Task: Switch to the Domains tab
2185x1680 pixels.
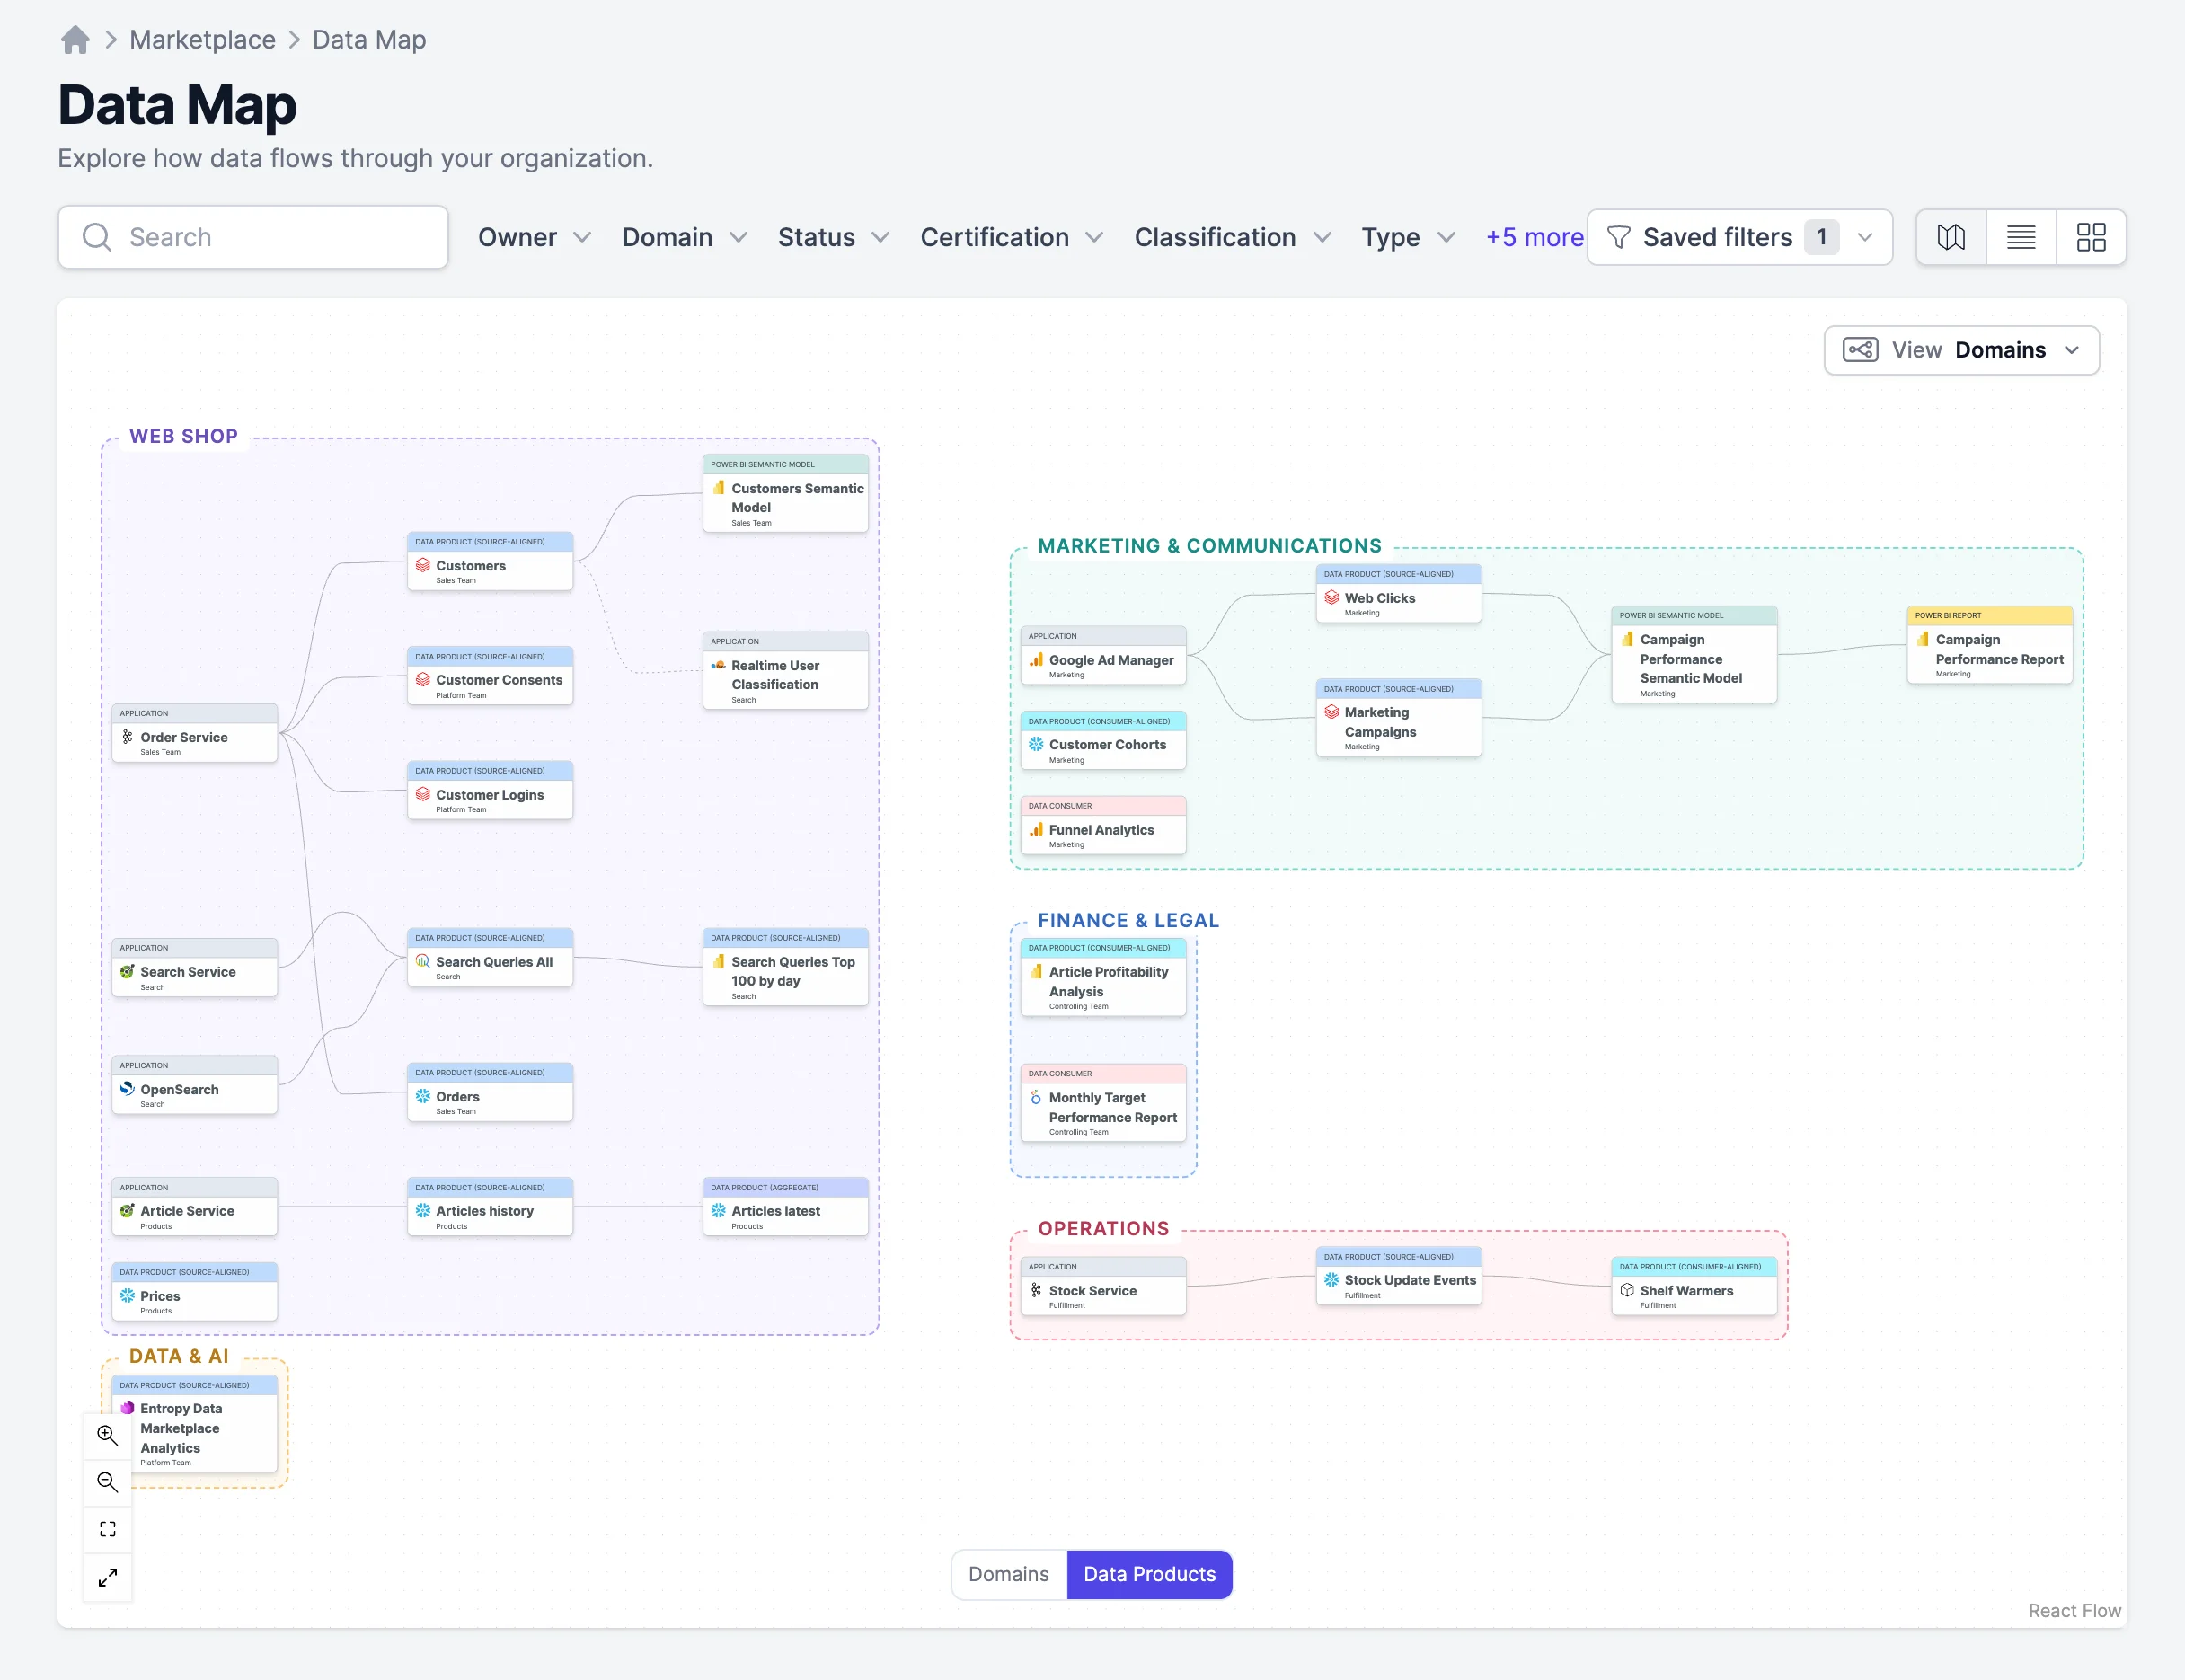Action: (x=1009, y=1574)
